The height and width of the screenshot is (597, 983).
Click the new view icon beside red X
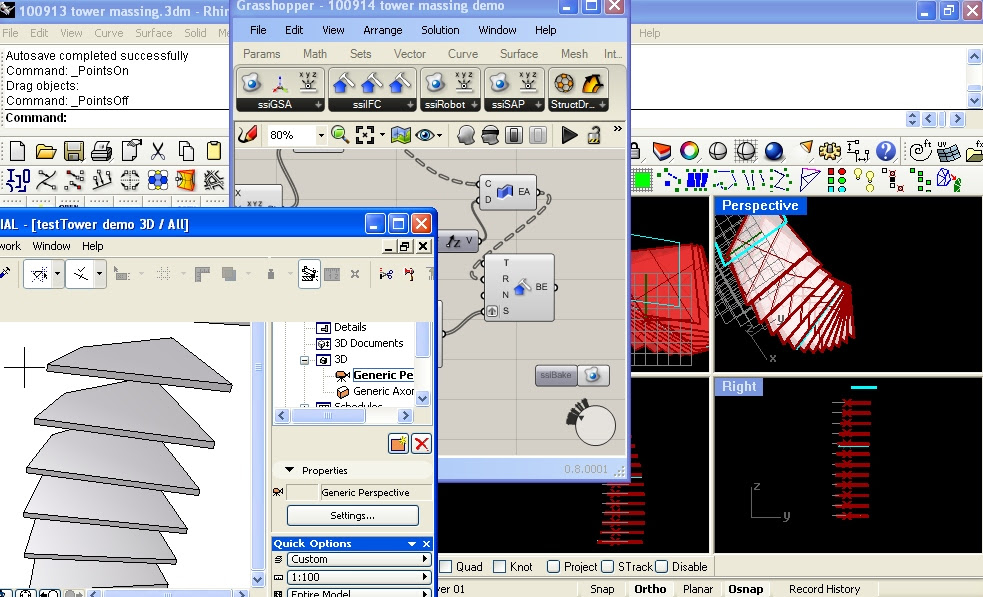click(399, 444)
